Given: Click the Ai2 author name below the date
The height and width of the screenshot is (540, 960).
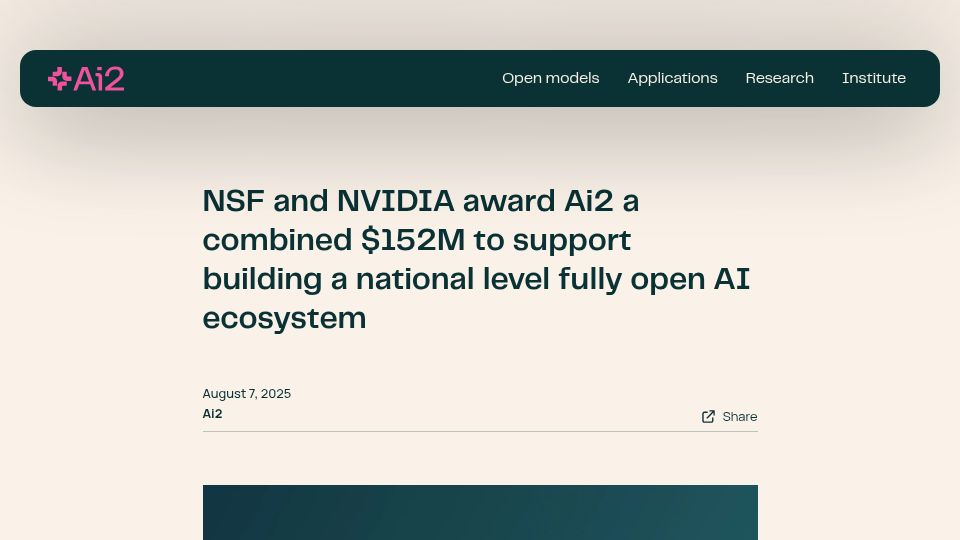Looking at the screenshot, I should pyautogui.click(x=212, y=414).
